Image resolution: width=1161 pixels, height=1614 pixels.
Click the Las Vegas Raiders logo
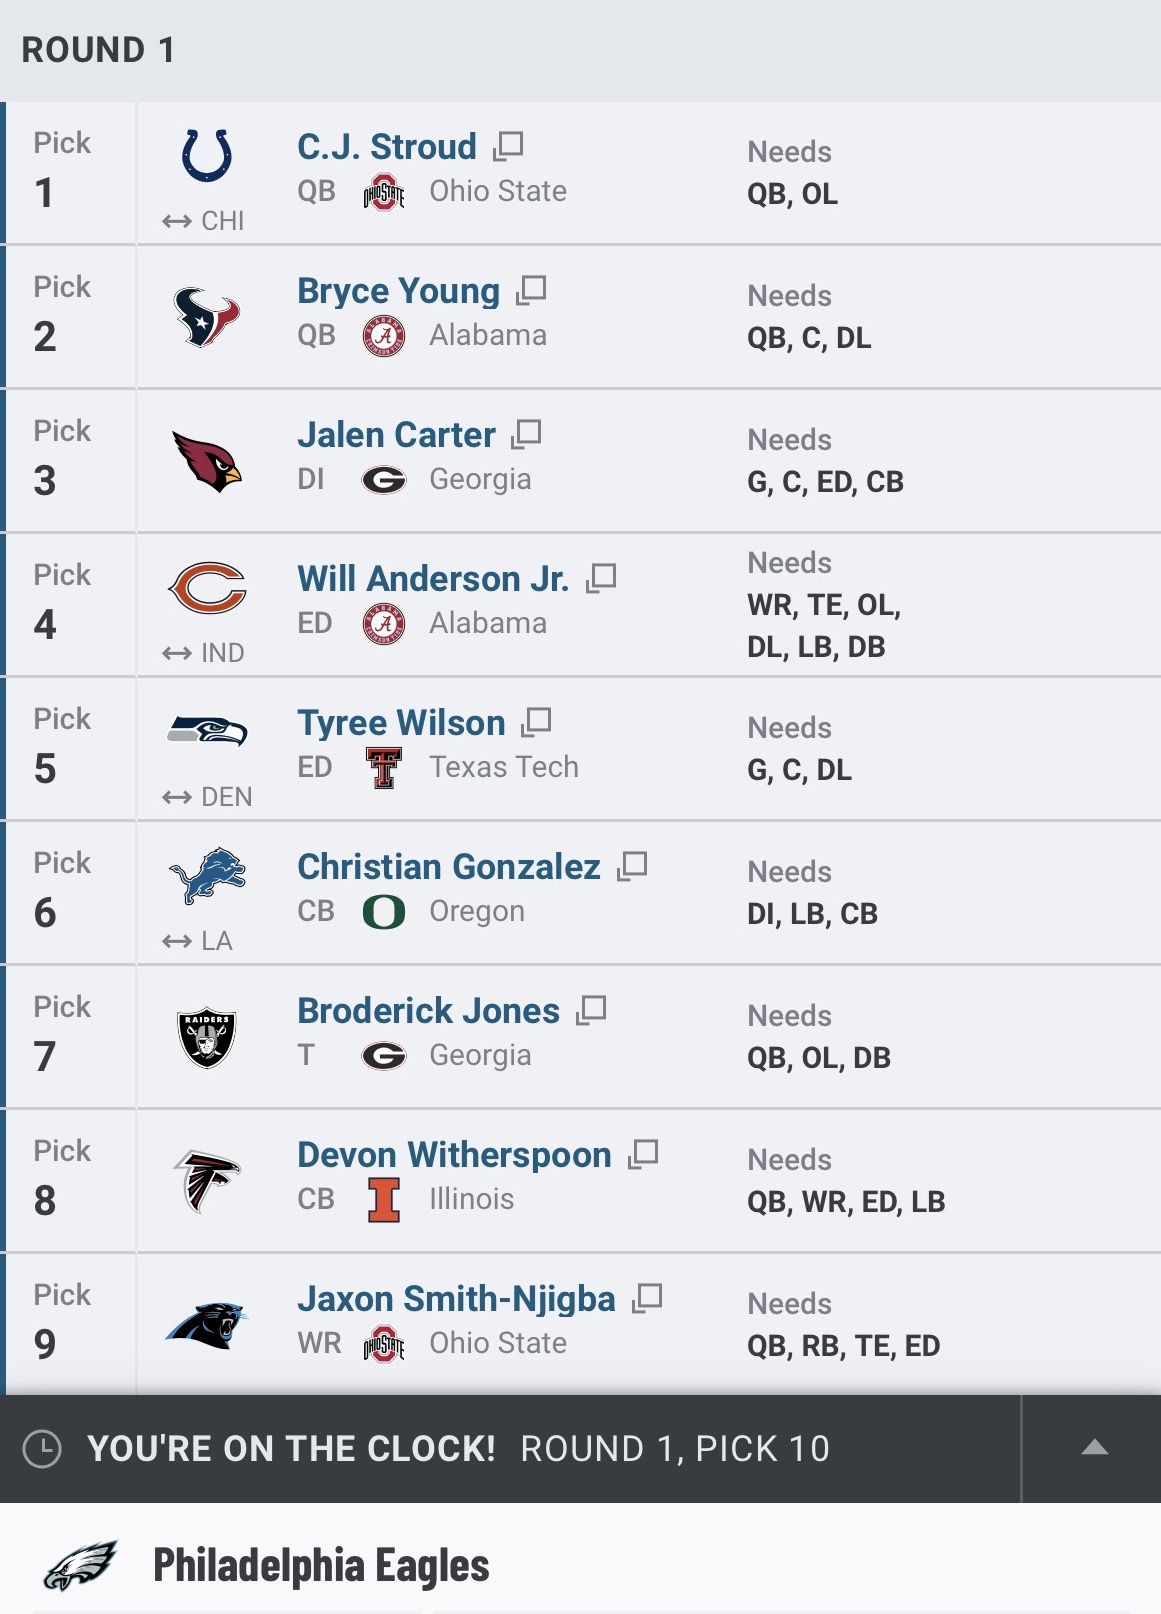click(207, 1036)
